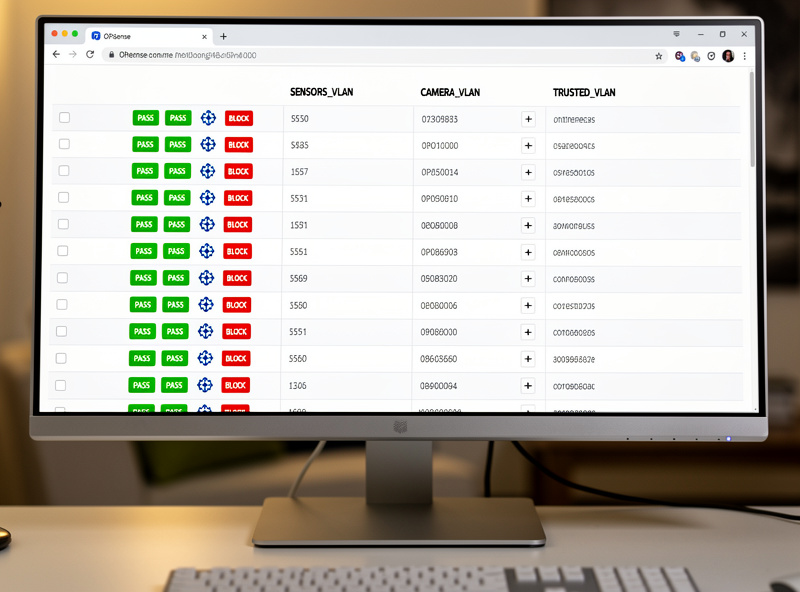Click the move icon in the 0P086903 row
Screen dimensions: 800x592
pyautogui.click(x=206, y=251)
